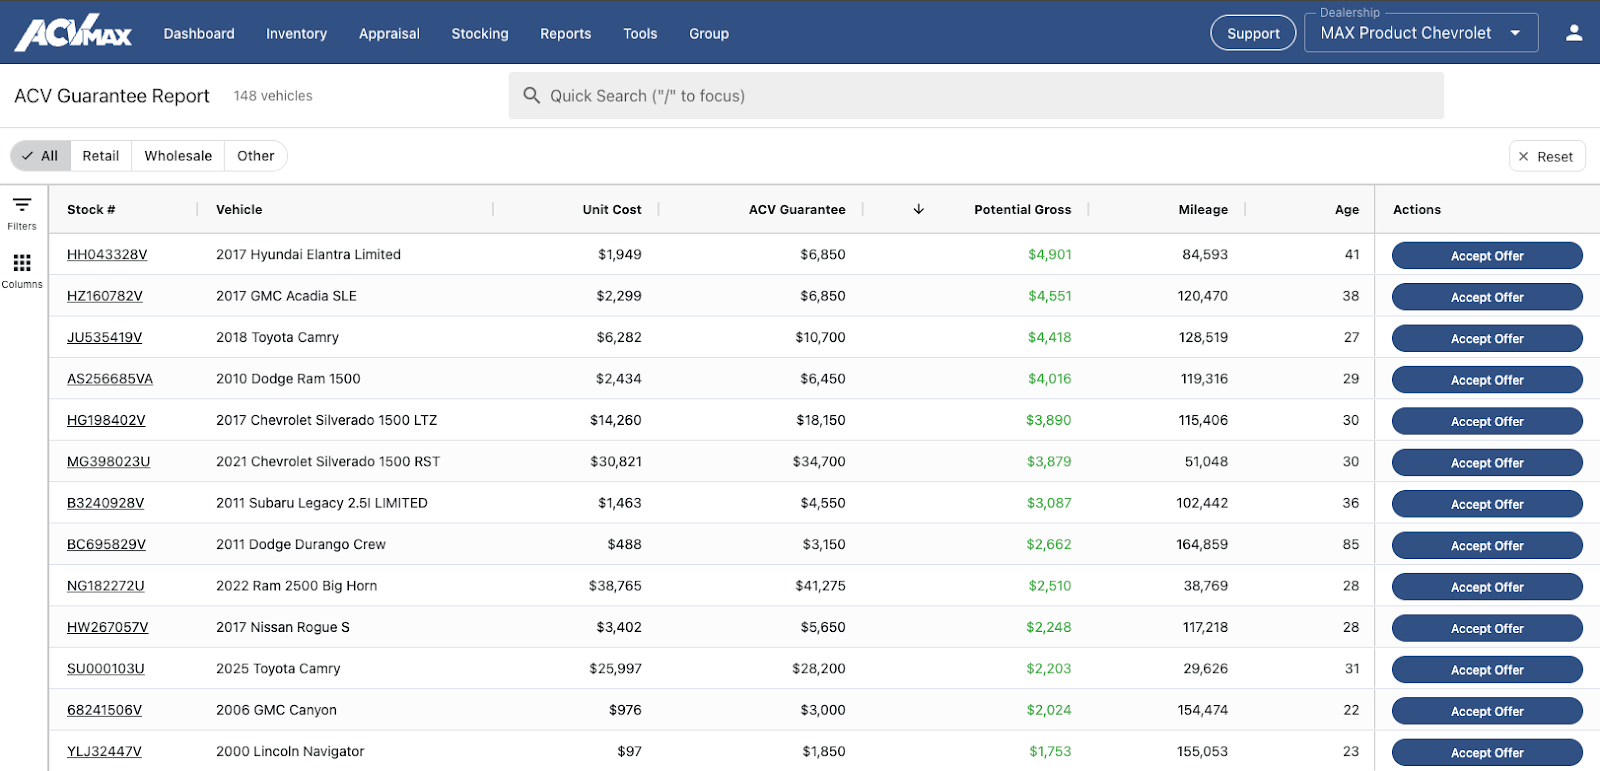The width and height of the screenshot is (1600, 771).
Task: Accept Offer for 2018 Toyota Camry
Action: [1487, 338]
